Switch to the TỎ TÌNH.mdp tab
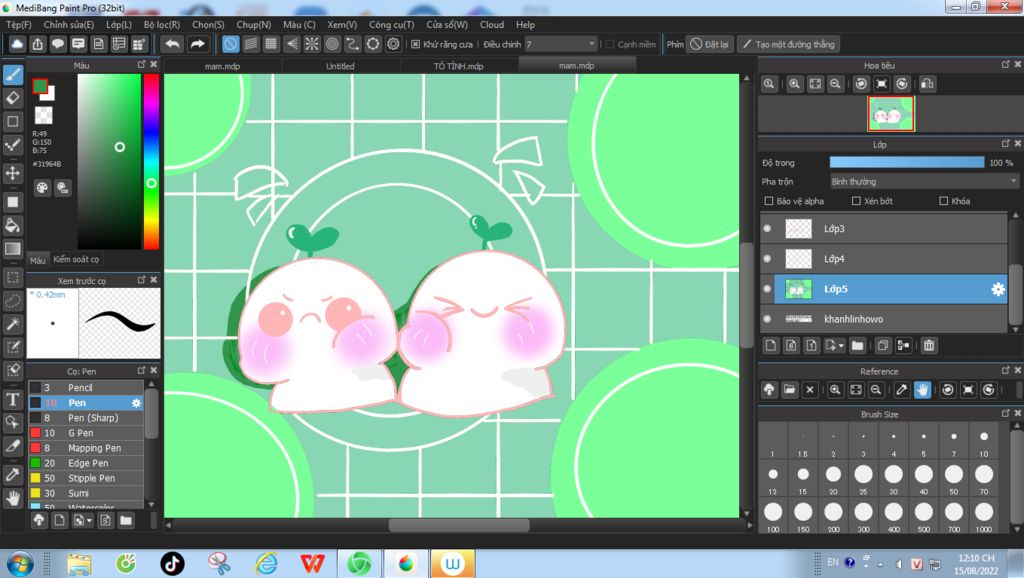The width and height of the screenshot is (1024, 578). 458,66
